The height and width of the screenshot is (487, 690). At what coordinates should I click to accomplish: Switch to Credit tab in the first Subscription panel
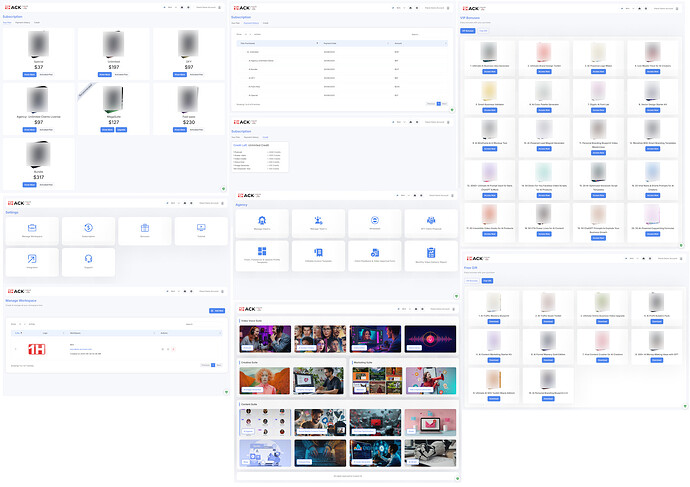(37, 22)
